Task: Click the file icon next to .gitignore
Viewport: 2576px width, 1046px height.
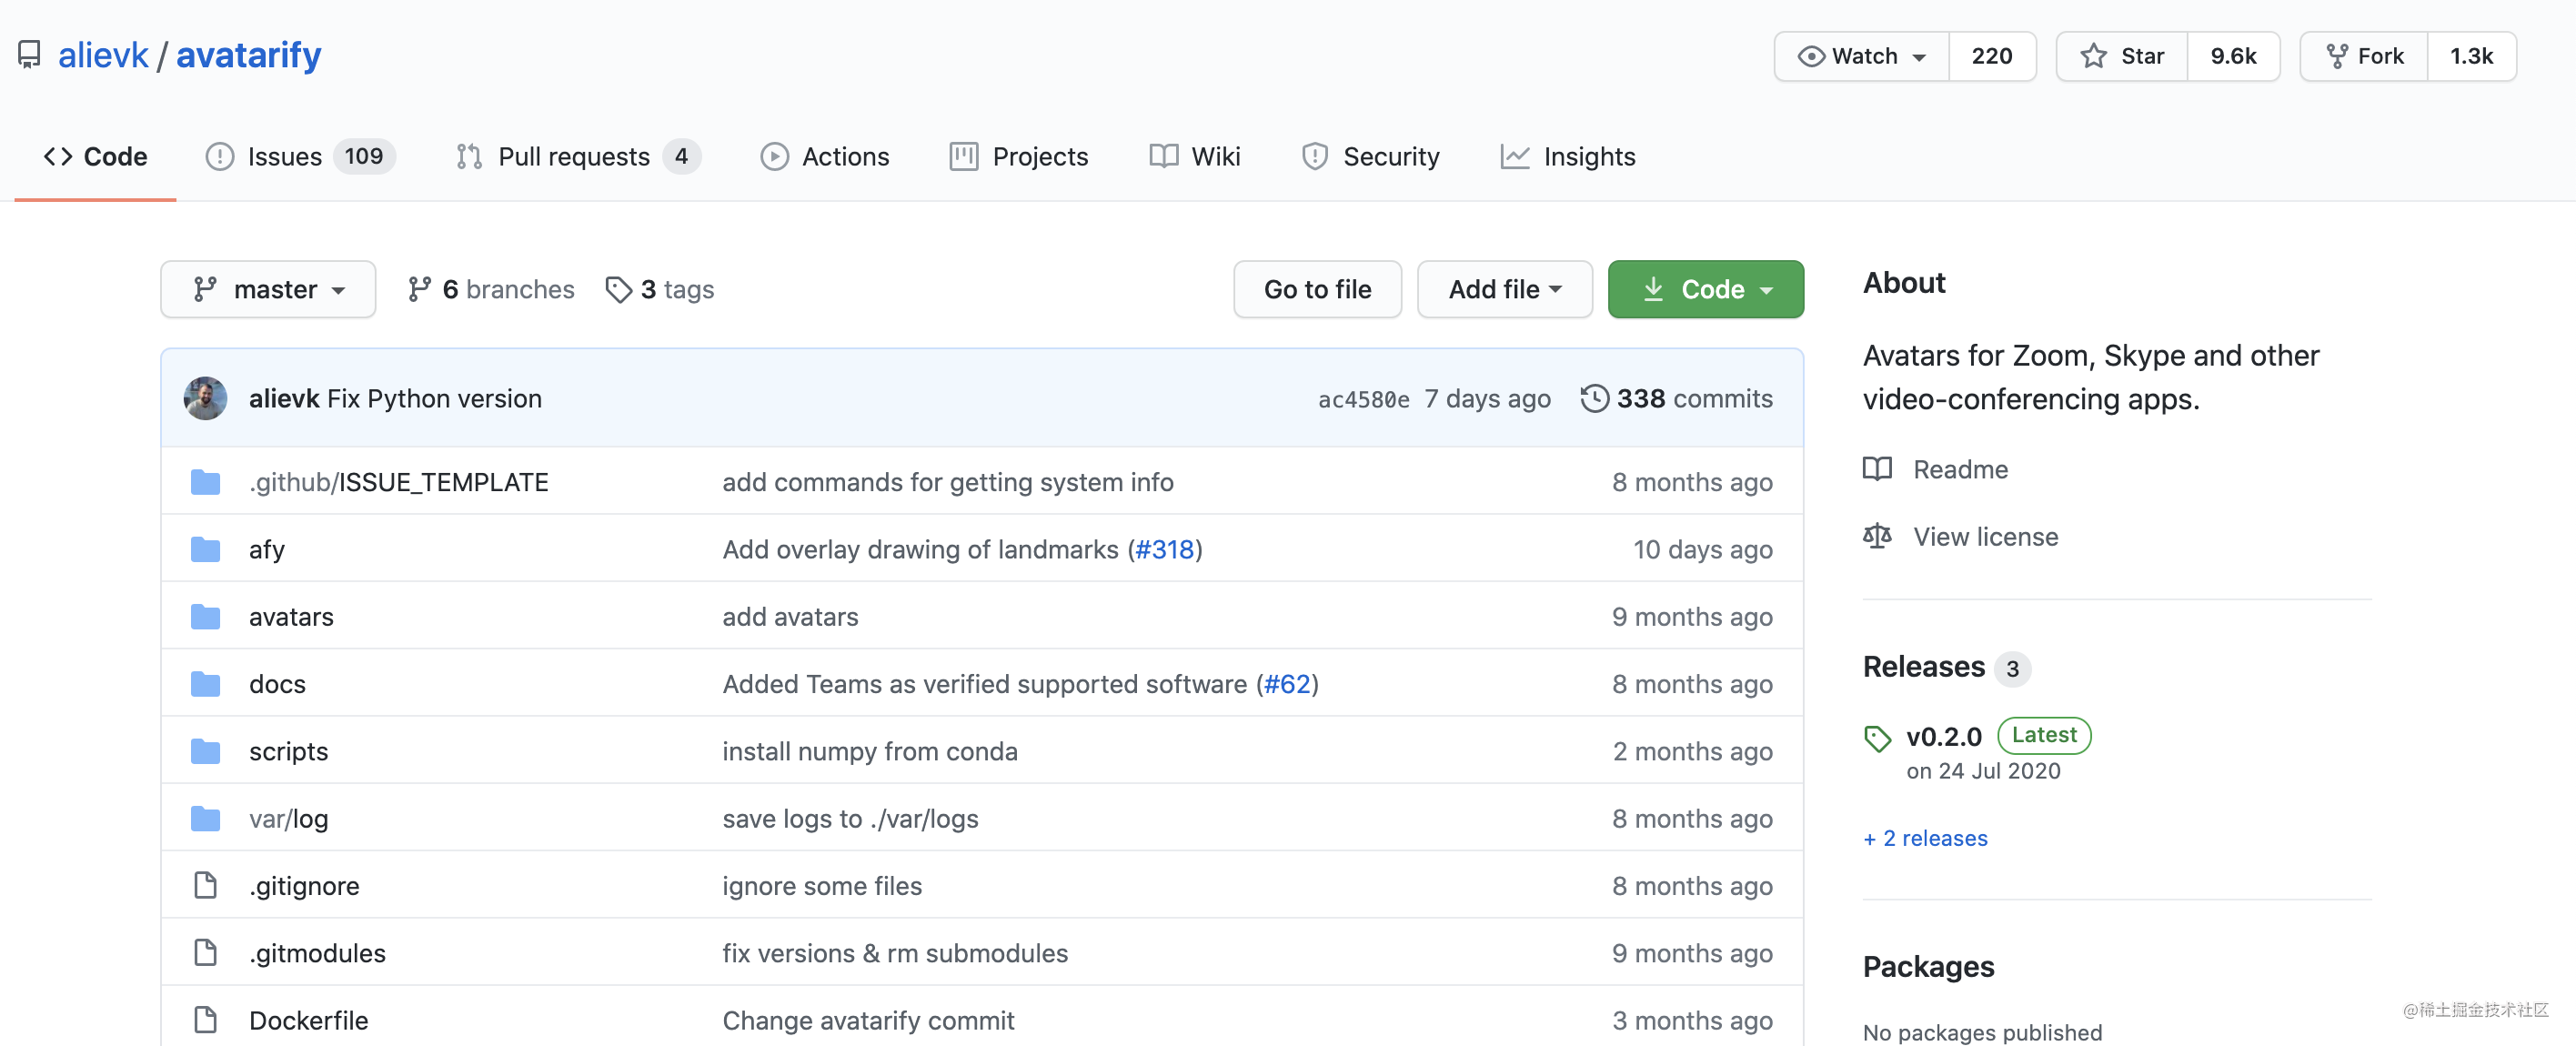Action: tap(205, 886)
